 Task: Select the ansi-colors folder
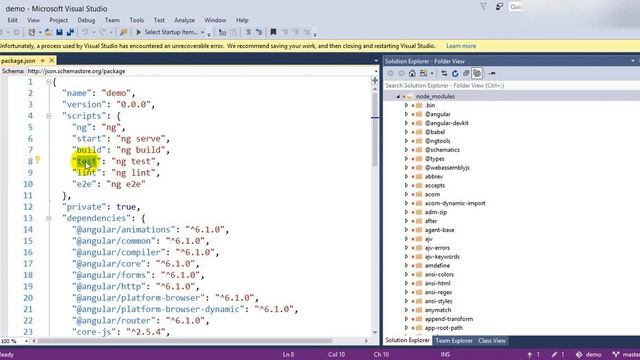[439, 275]
